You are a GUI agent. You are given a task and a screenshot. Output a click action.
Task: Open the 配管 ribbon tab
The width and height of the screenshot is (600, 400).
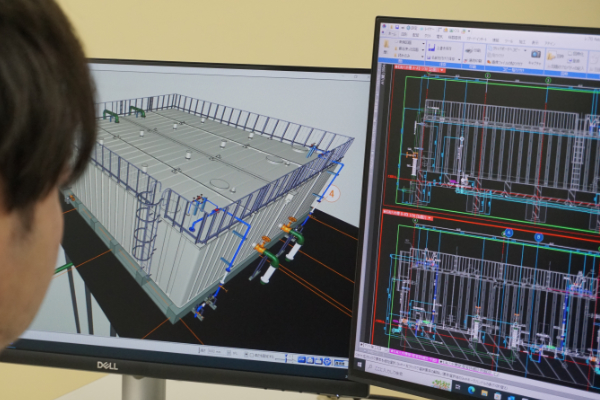[416, 35]
